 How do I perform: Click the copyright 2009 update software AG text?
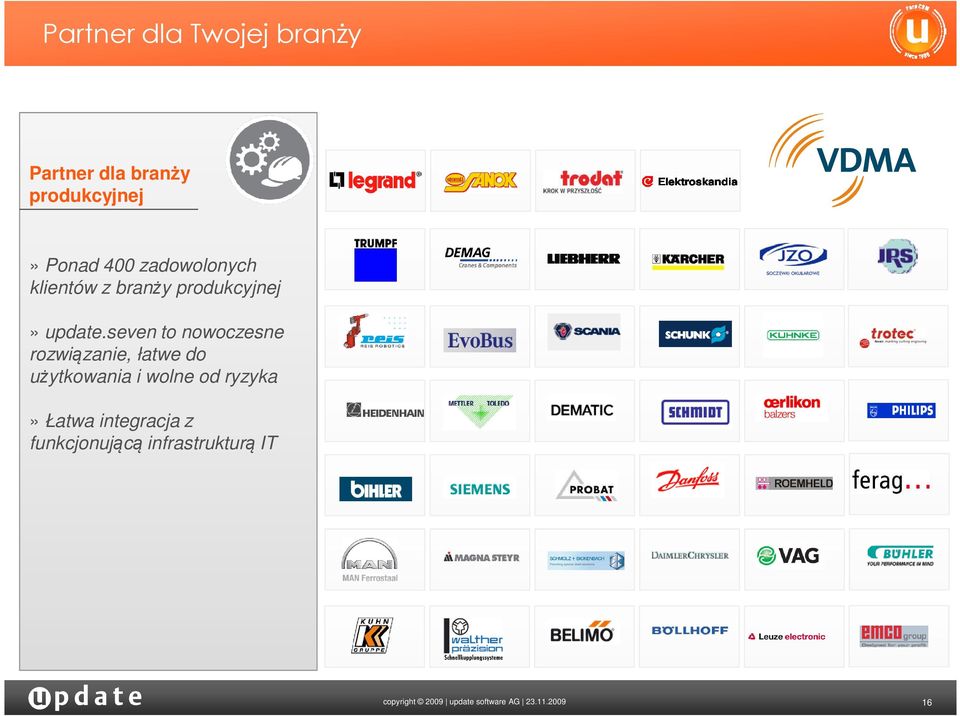click(474, 702)
